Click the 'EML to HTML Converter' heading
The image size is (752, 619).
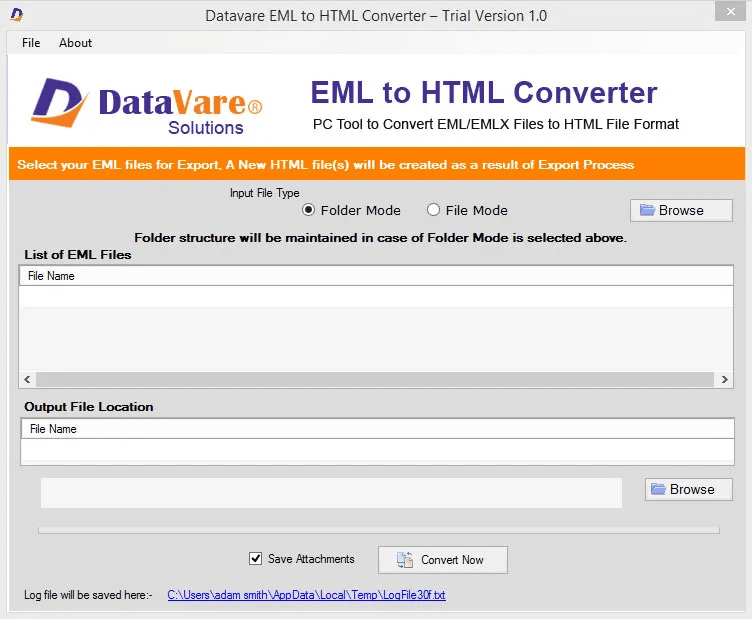pos(483,93)
